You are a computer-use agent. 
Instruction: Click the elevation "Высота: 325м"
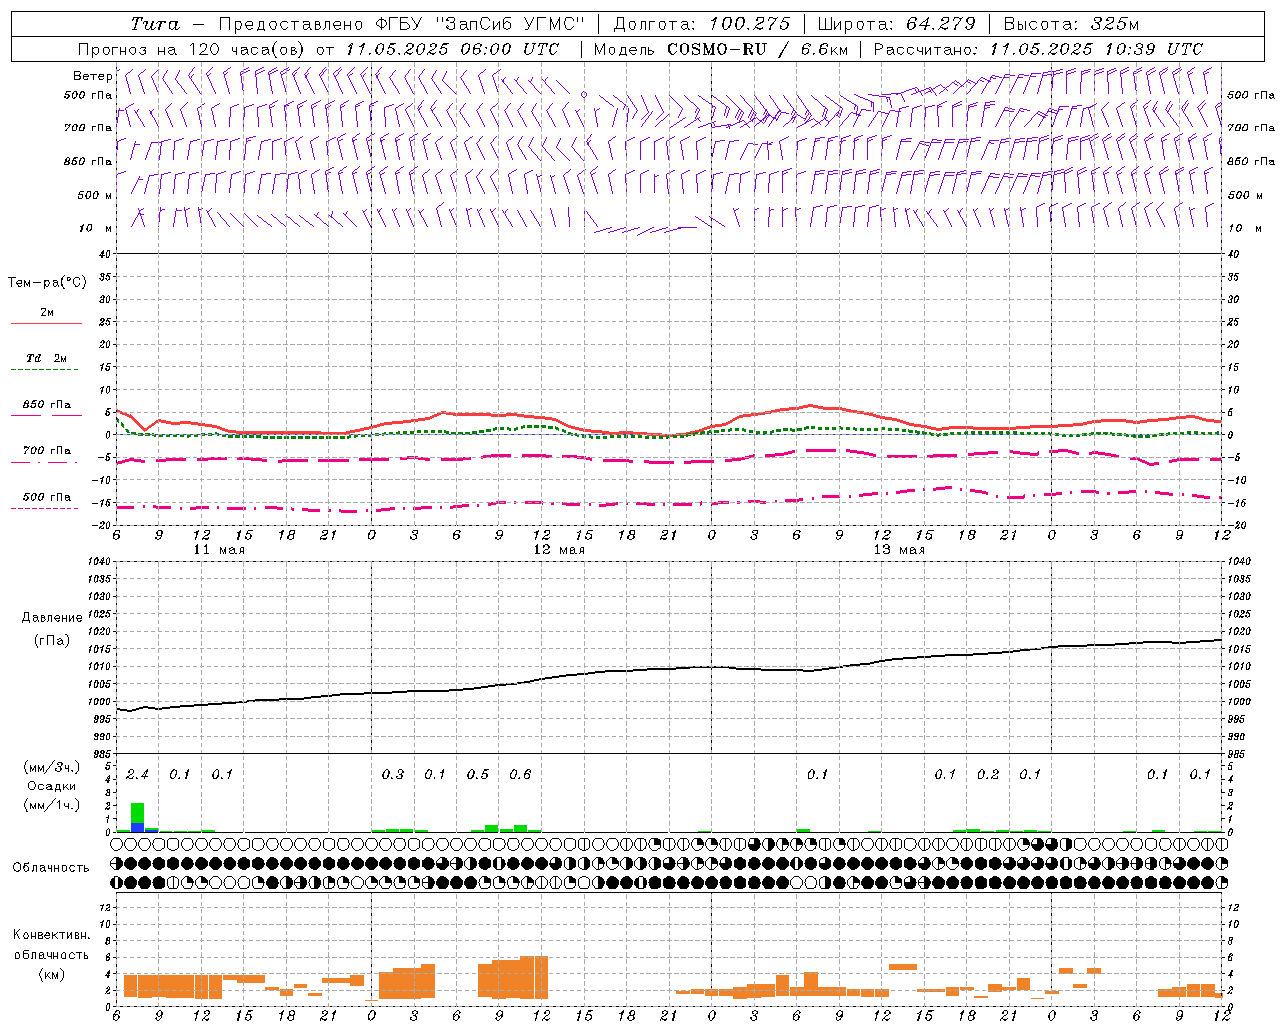tap(1071, 24)
